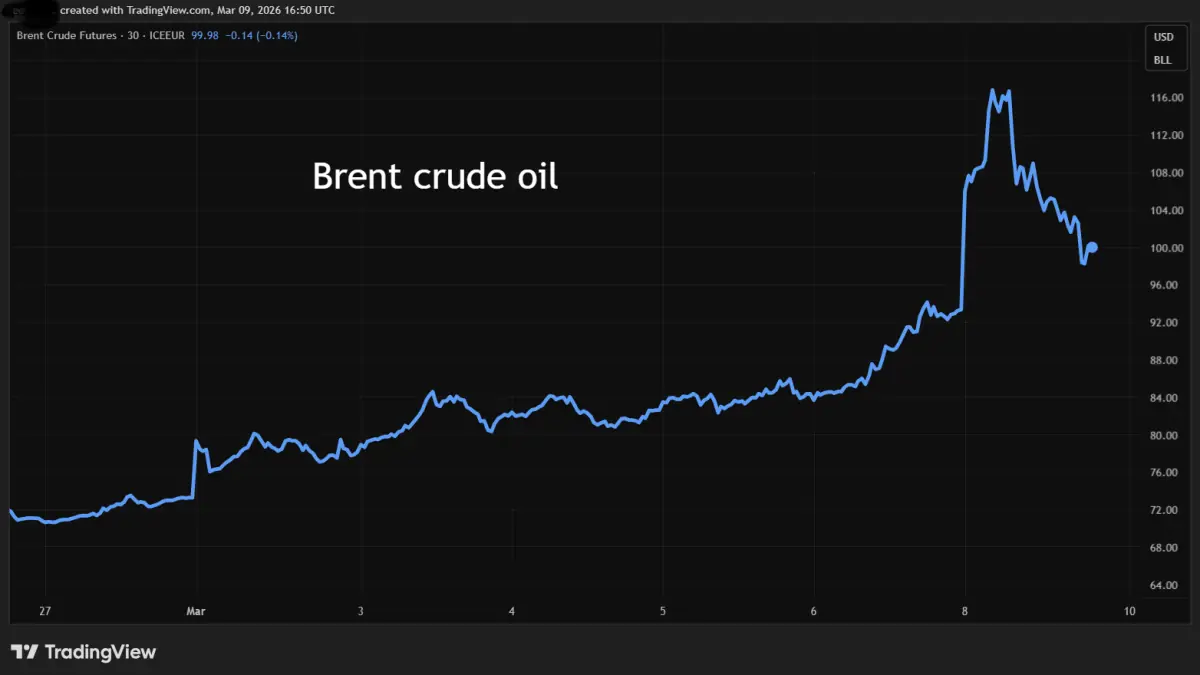The image size is (1200, 675).
Task: Select the "Brent crude oil" chart text
Action: click(x=435, y=176)
